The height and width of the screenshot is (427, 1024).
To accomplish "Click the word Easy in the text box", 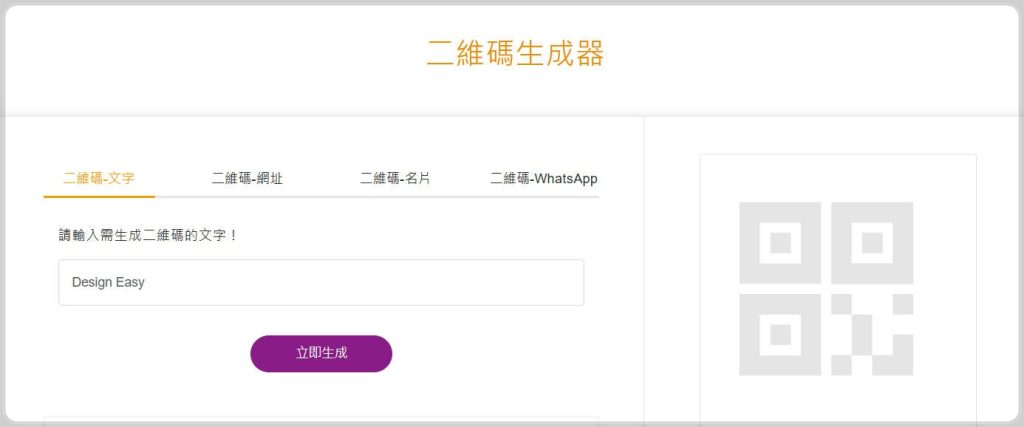I will (132, 283).
